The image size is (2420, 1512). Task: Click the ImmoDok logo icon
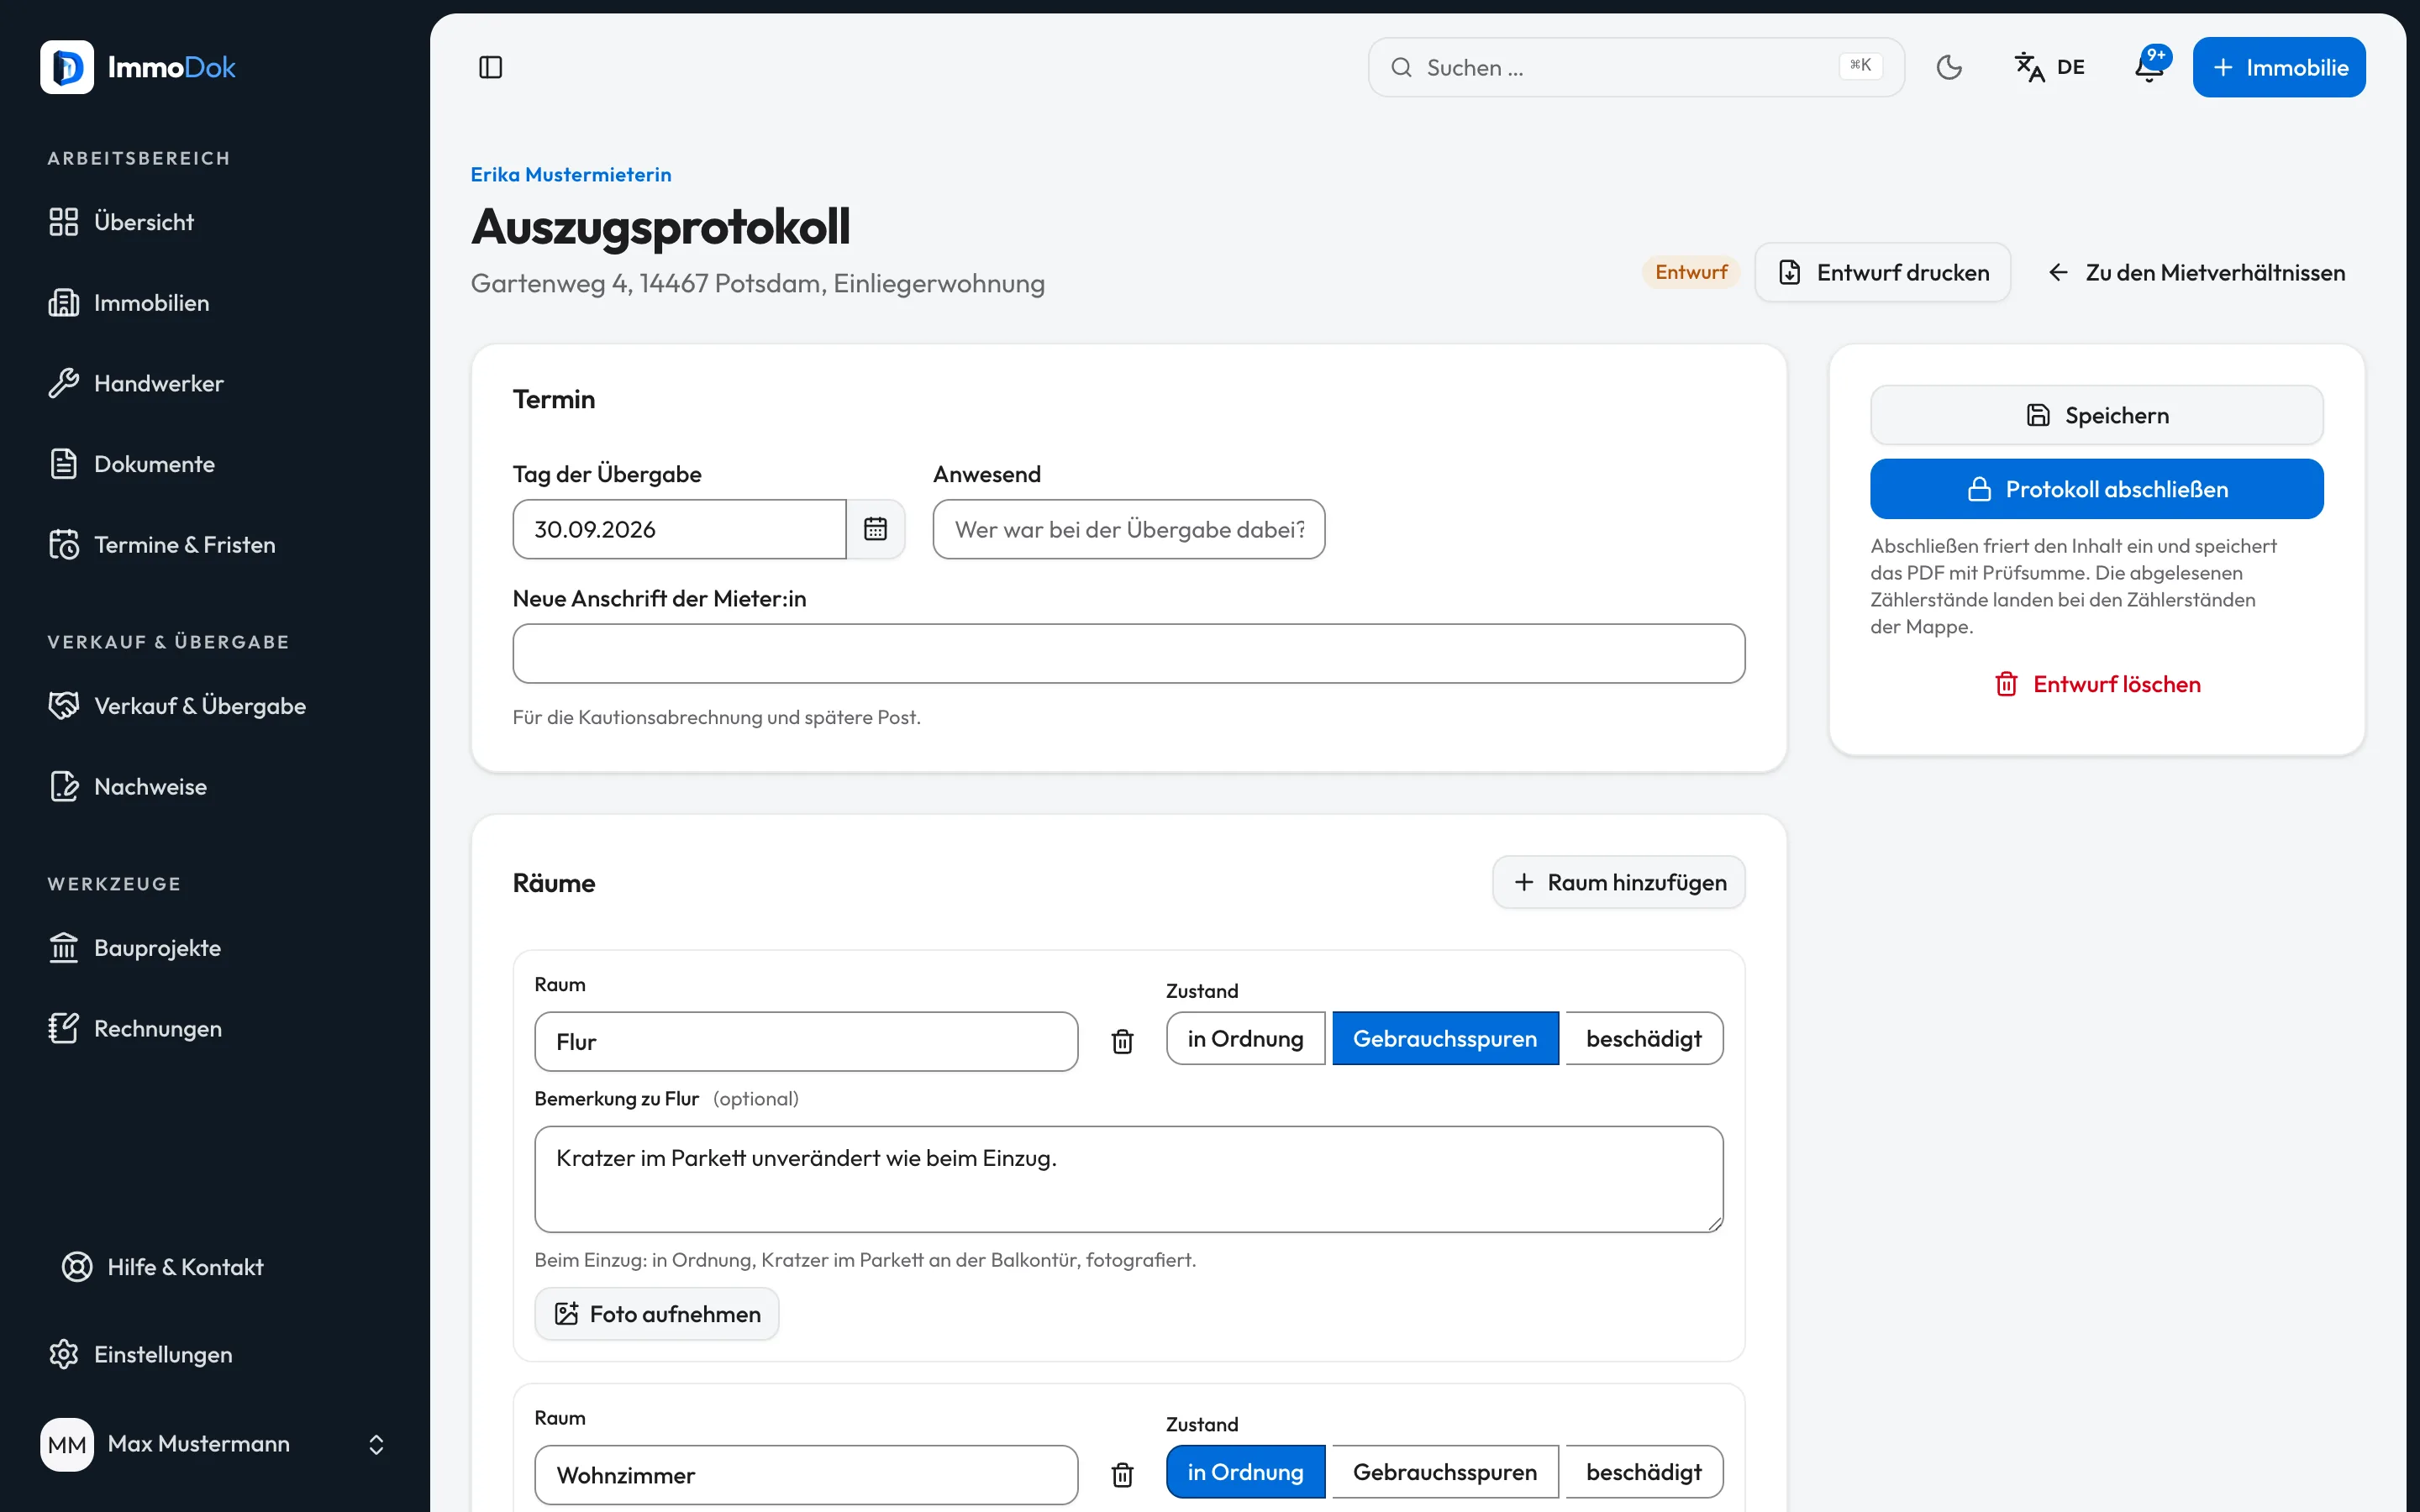coord(67,67)
